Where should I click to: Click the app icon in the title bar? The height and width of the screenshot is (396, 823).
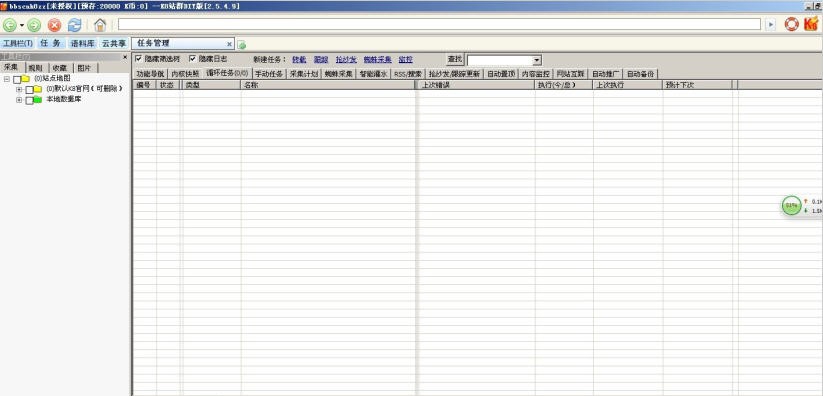[4, 6]
